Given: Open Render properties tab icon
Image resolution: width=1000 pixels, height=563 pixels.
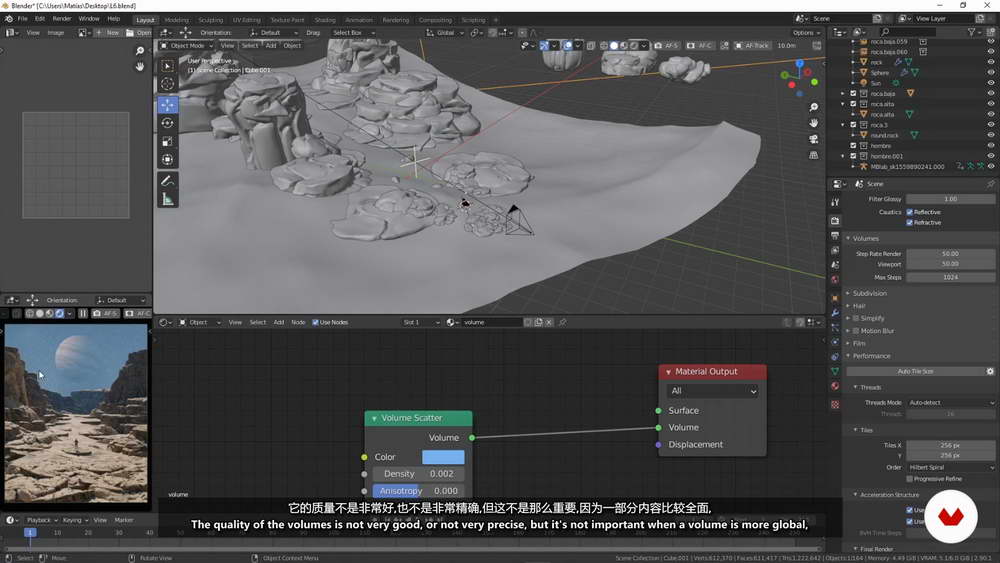Looking at the screenshot, I should [x=835, y=221].
